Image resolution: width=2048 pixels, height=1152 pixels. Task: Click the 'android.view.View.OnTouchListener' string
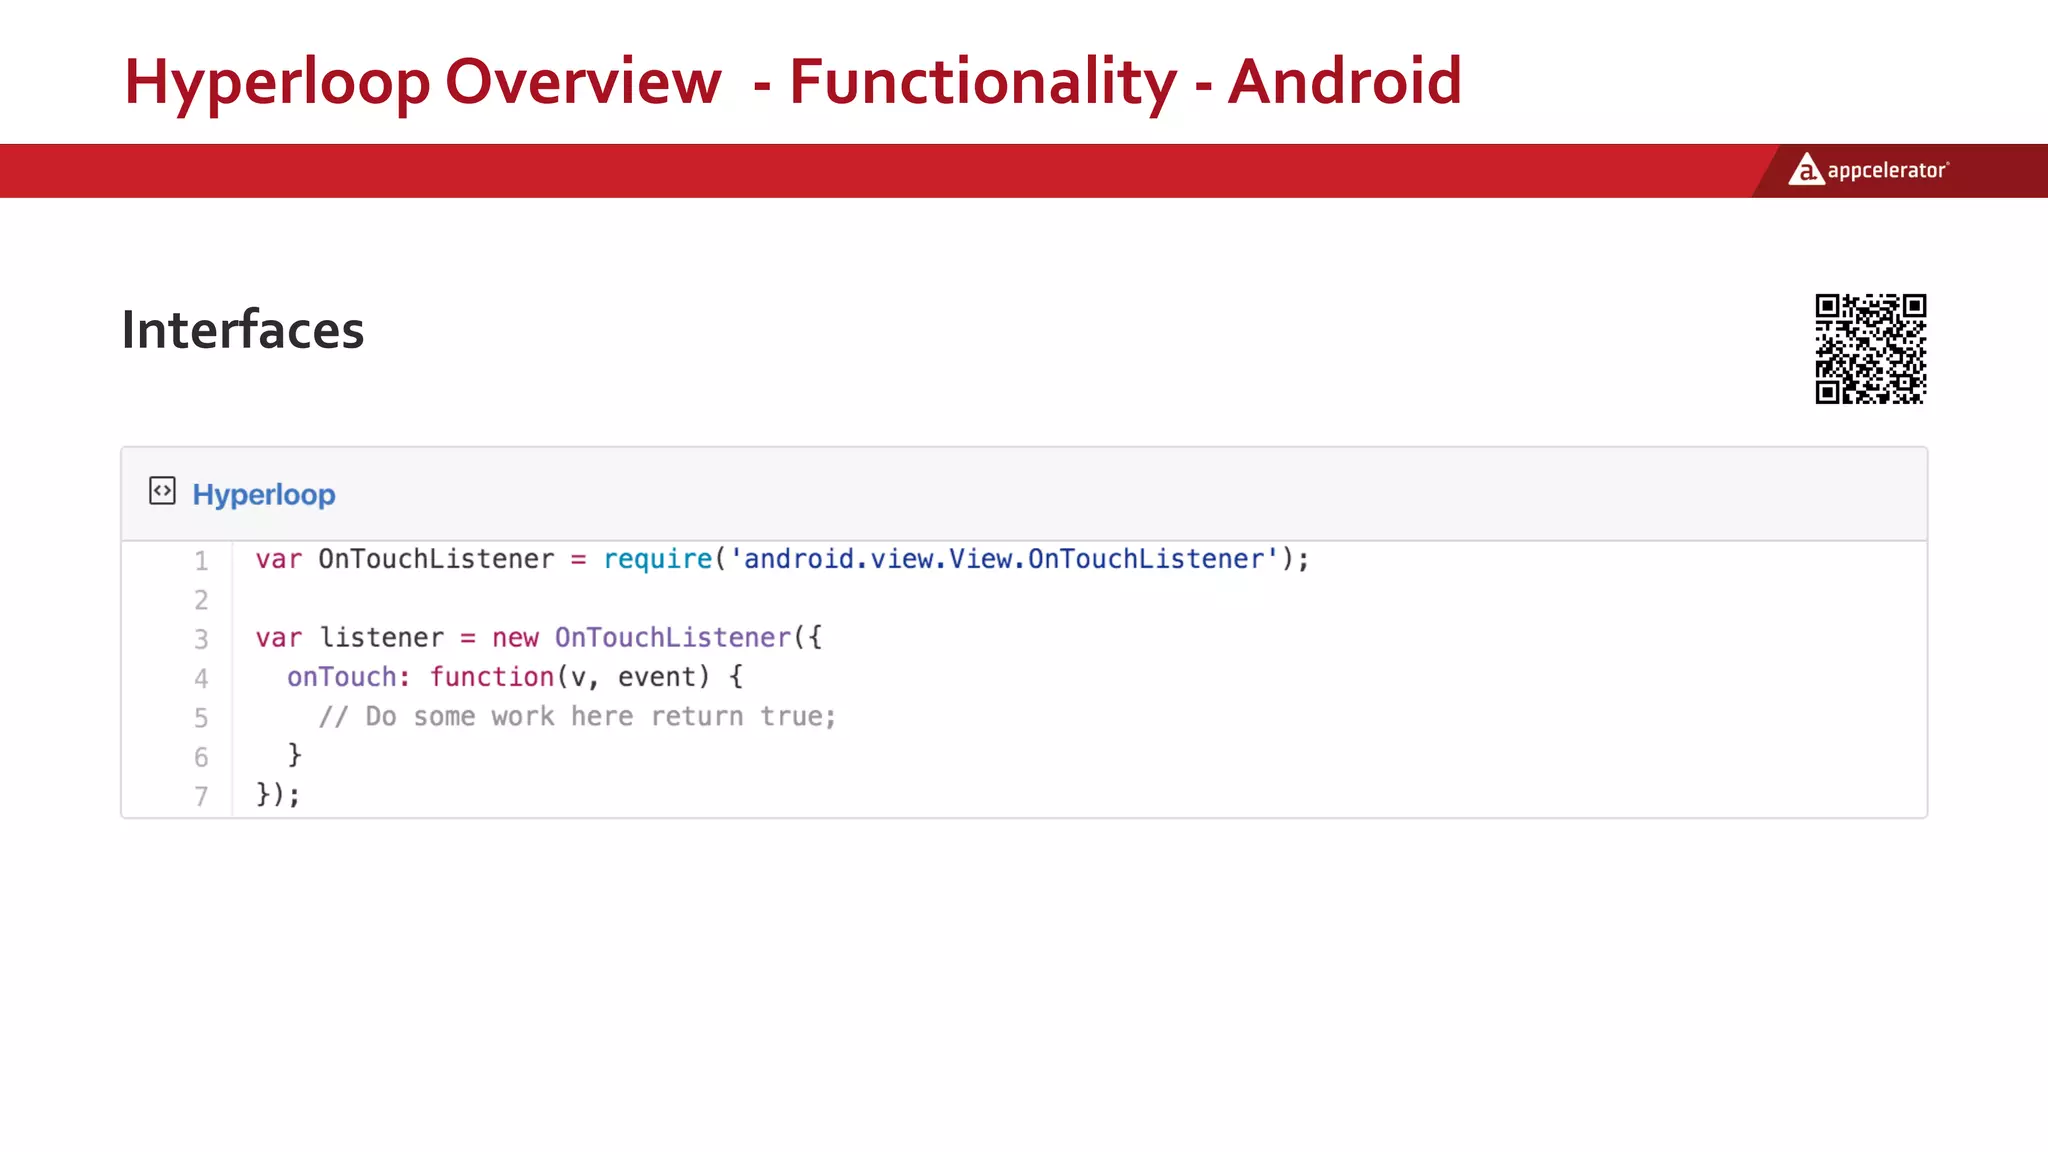click(x=1004, y=559)
